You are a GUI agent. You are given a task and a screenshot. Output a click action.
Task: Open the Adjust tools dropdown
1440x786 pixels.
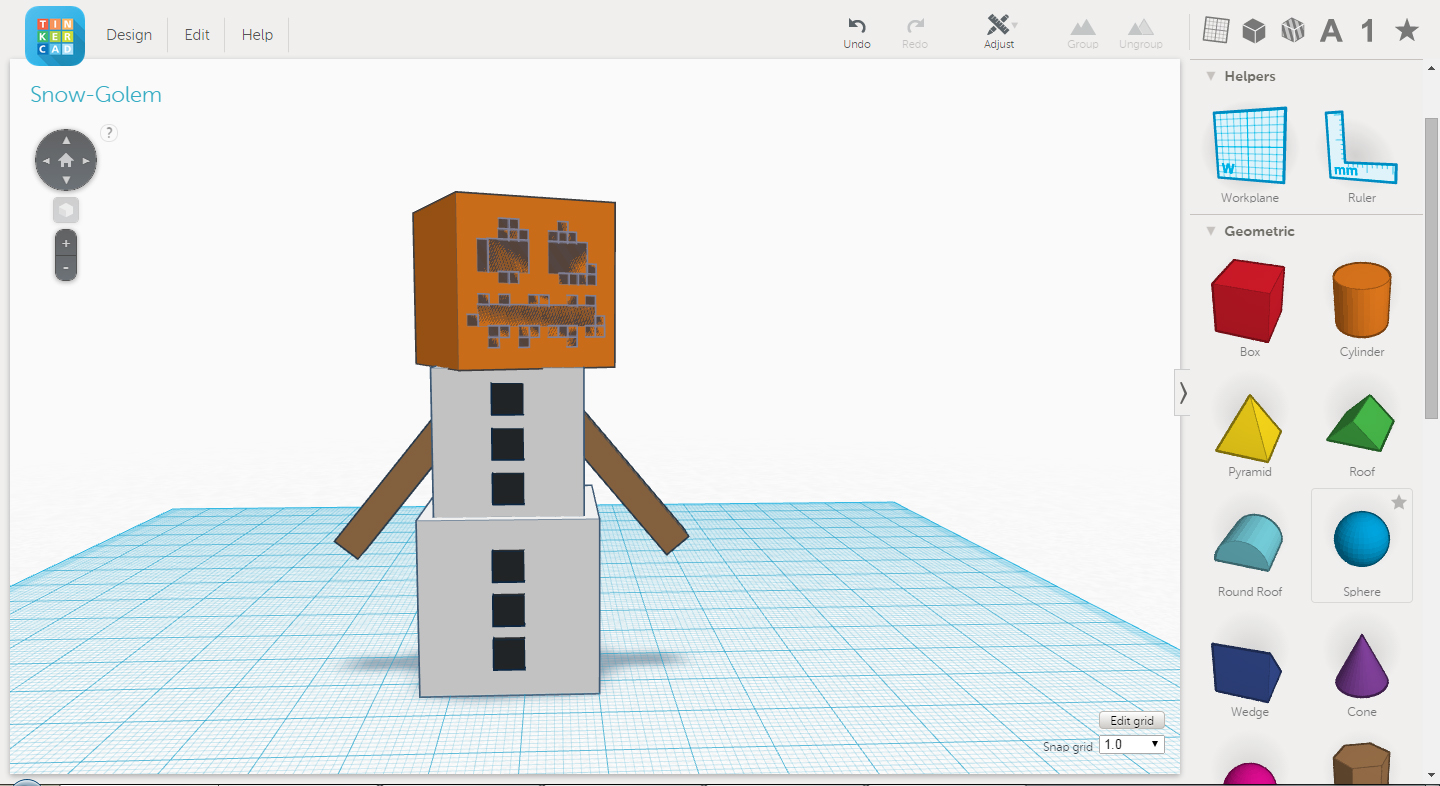pyautogui.click(x=999, y=33)
